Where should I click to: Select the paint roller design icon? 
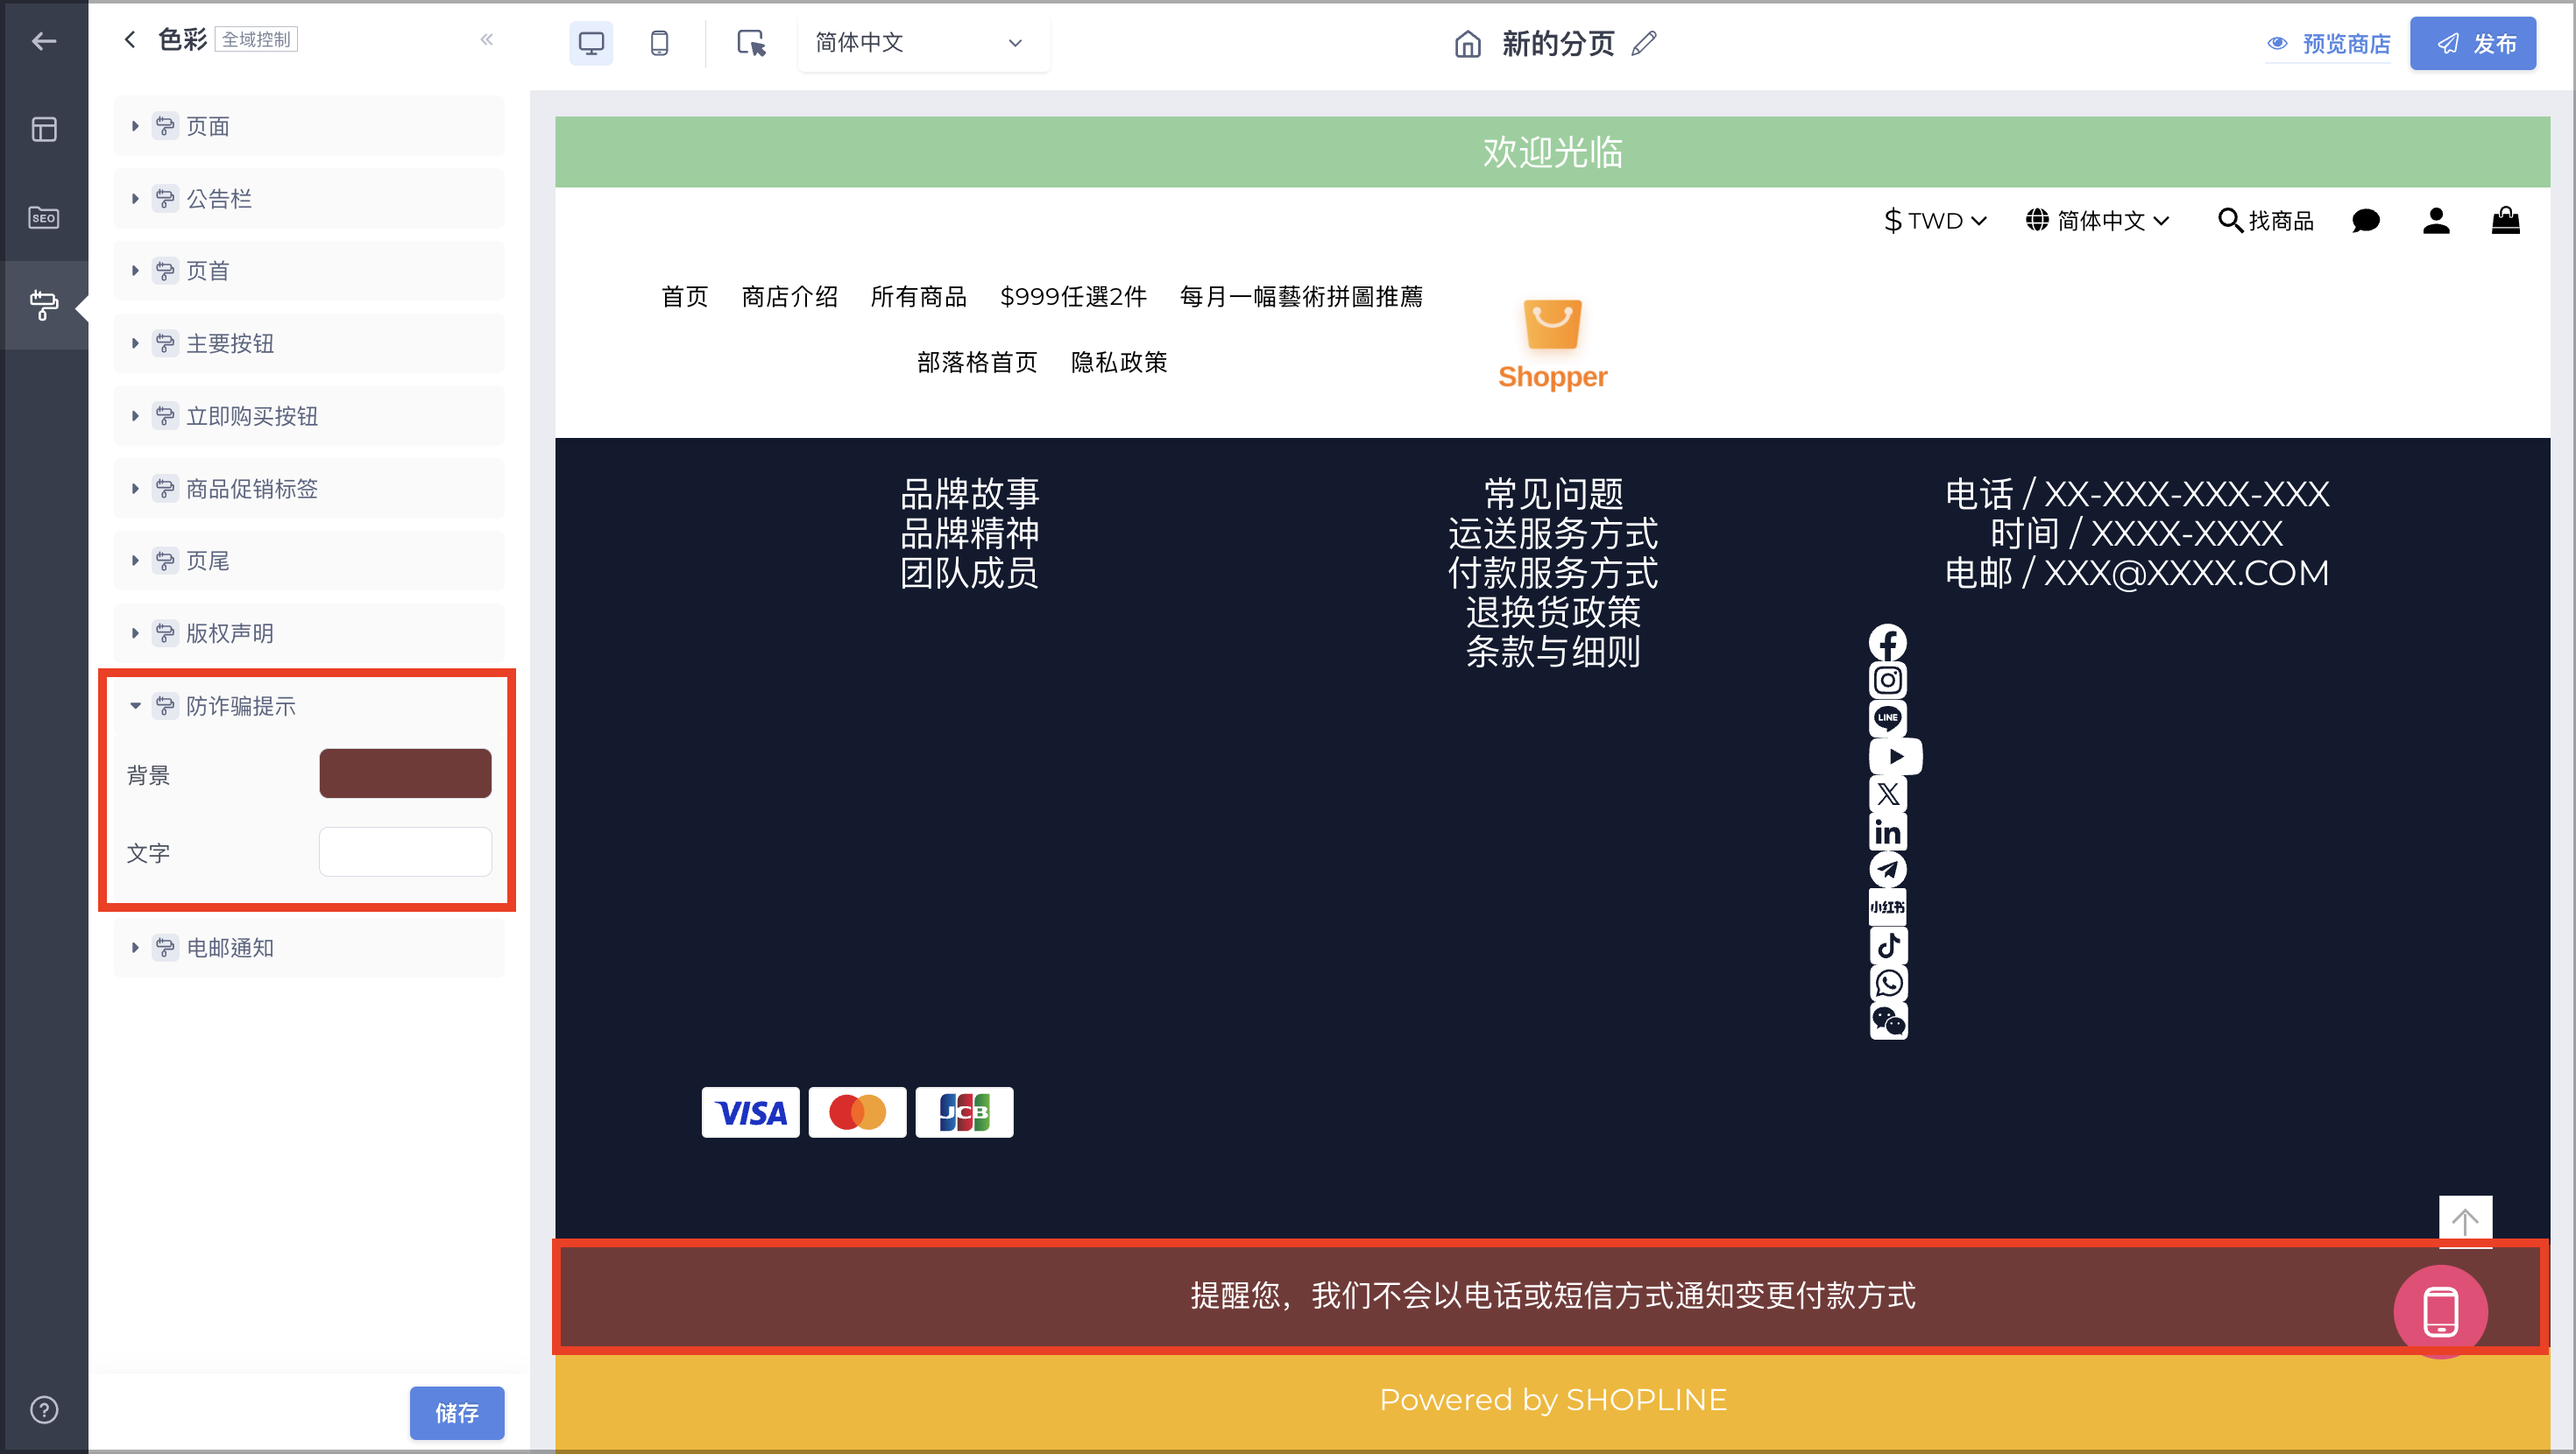[x=44, y=305]
